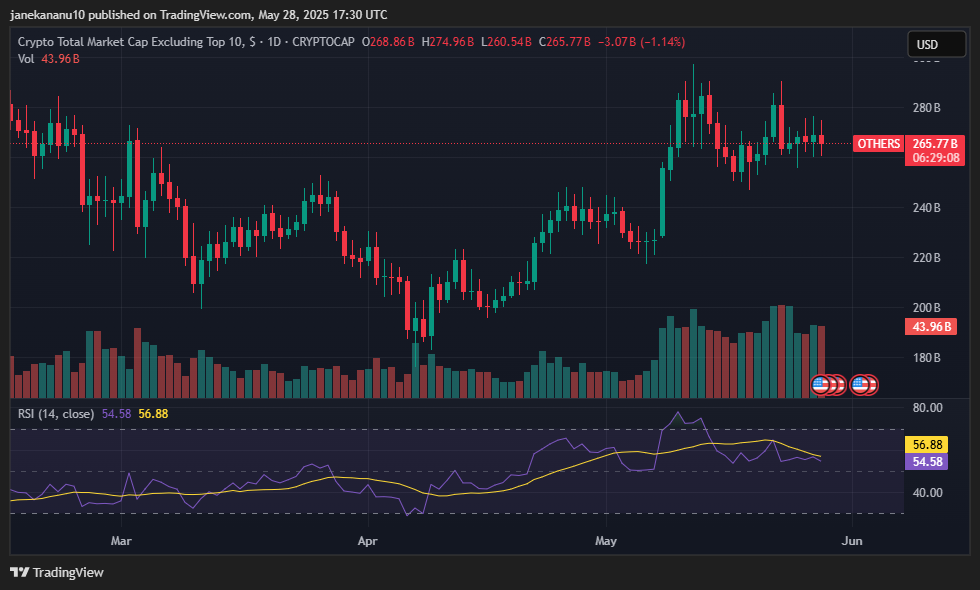
Task: Click the 200 B price axis label
Action: (x=926, y=308)
